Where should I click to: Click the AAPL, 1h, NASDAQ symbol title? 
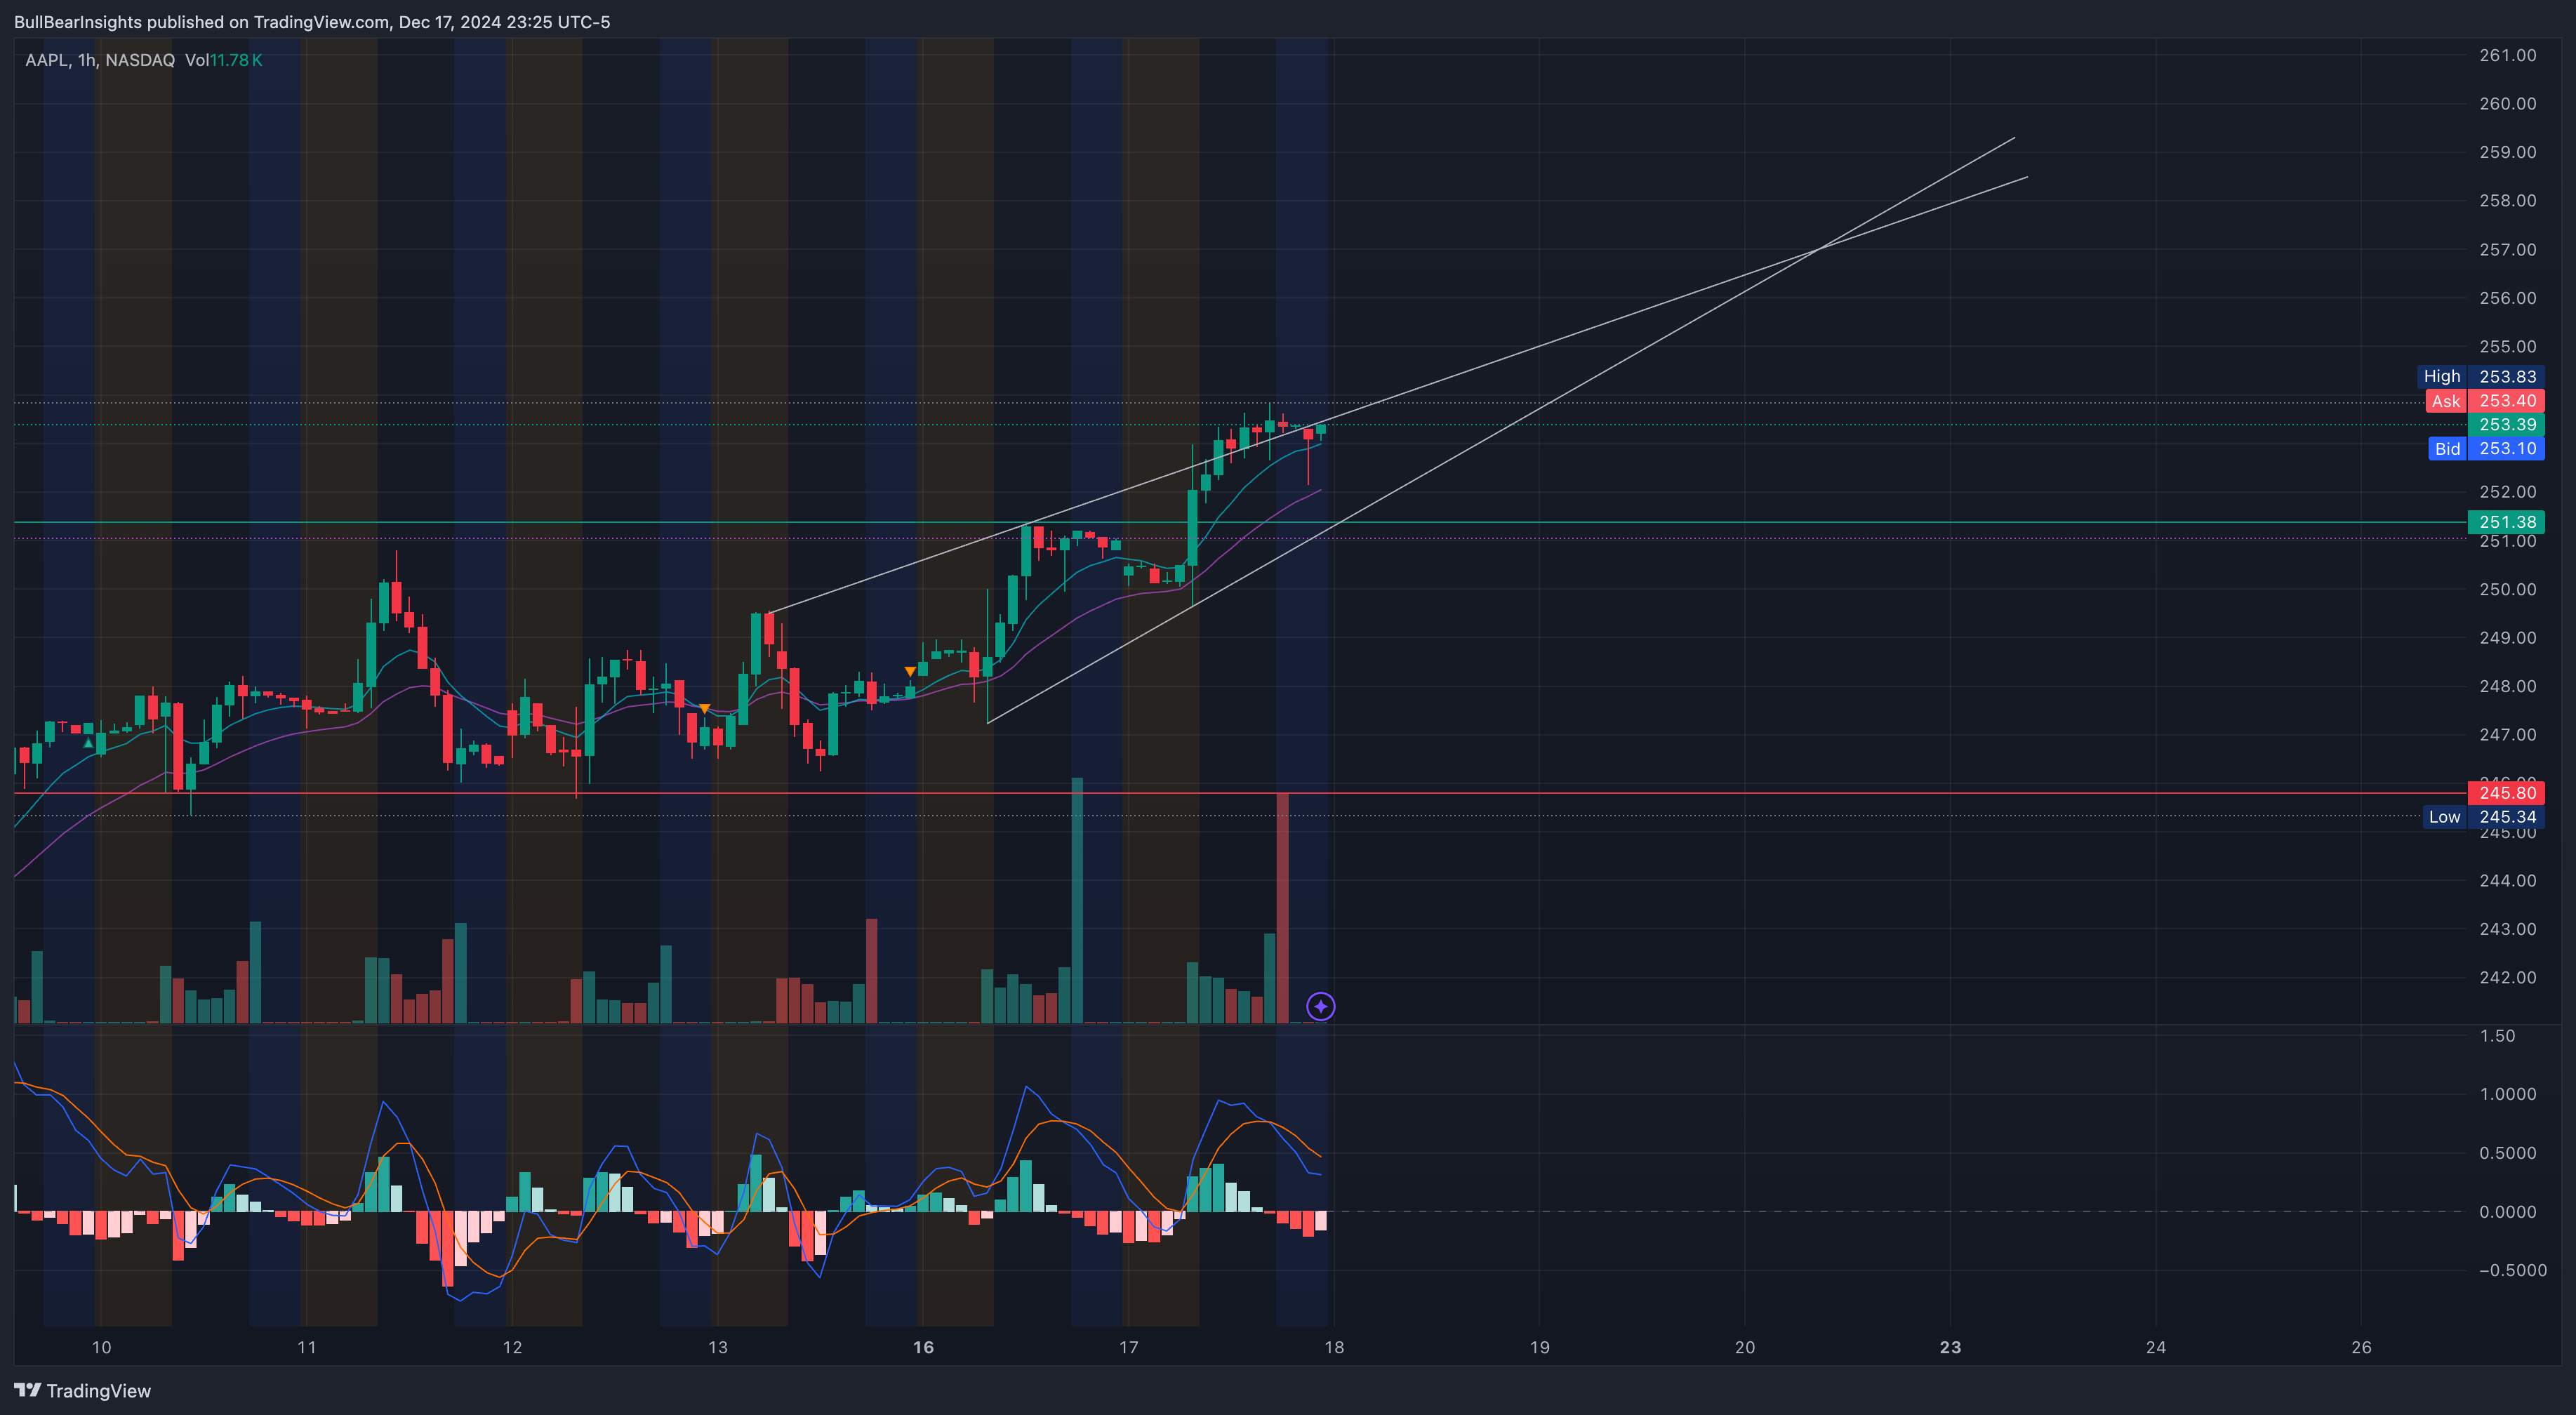click(x=100, y=60)
